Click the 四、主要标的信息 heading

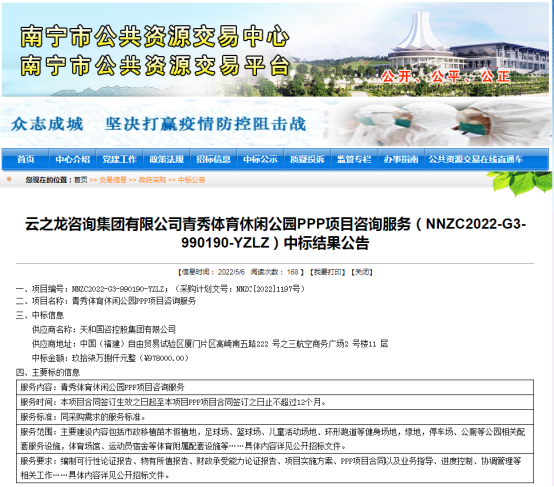48,372
